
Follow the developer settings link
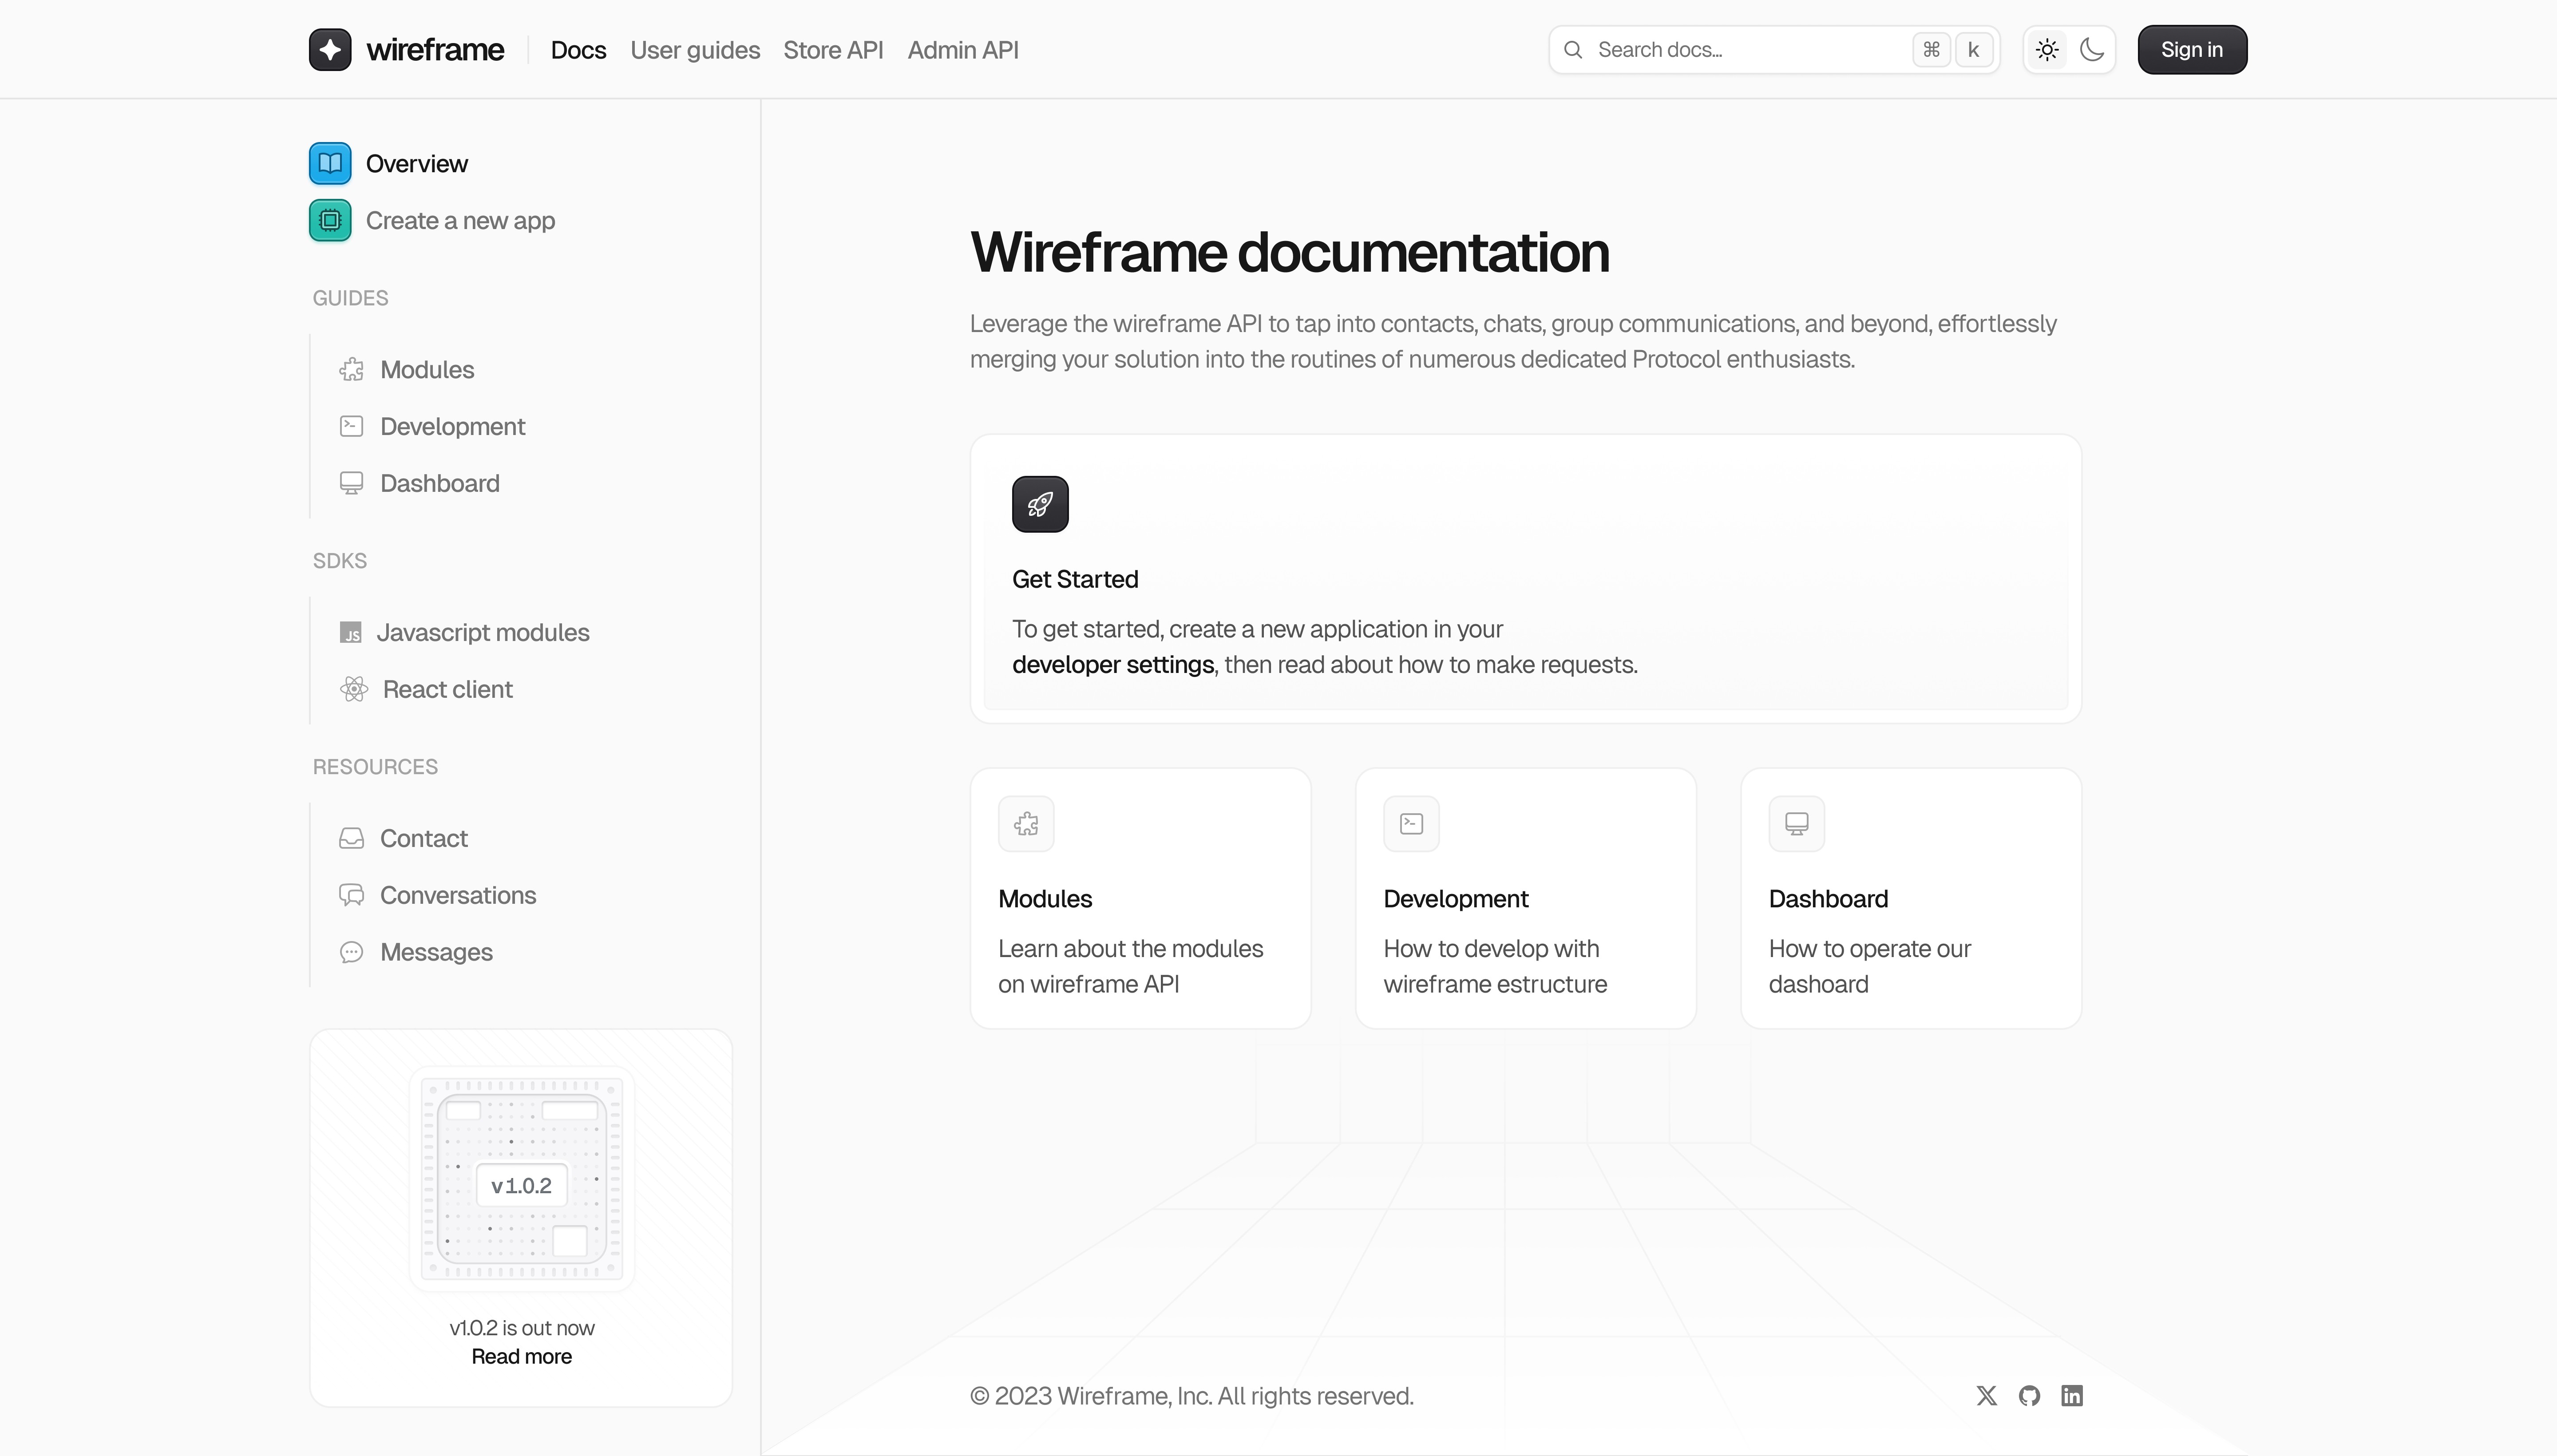(1113, 665)
